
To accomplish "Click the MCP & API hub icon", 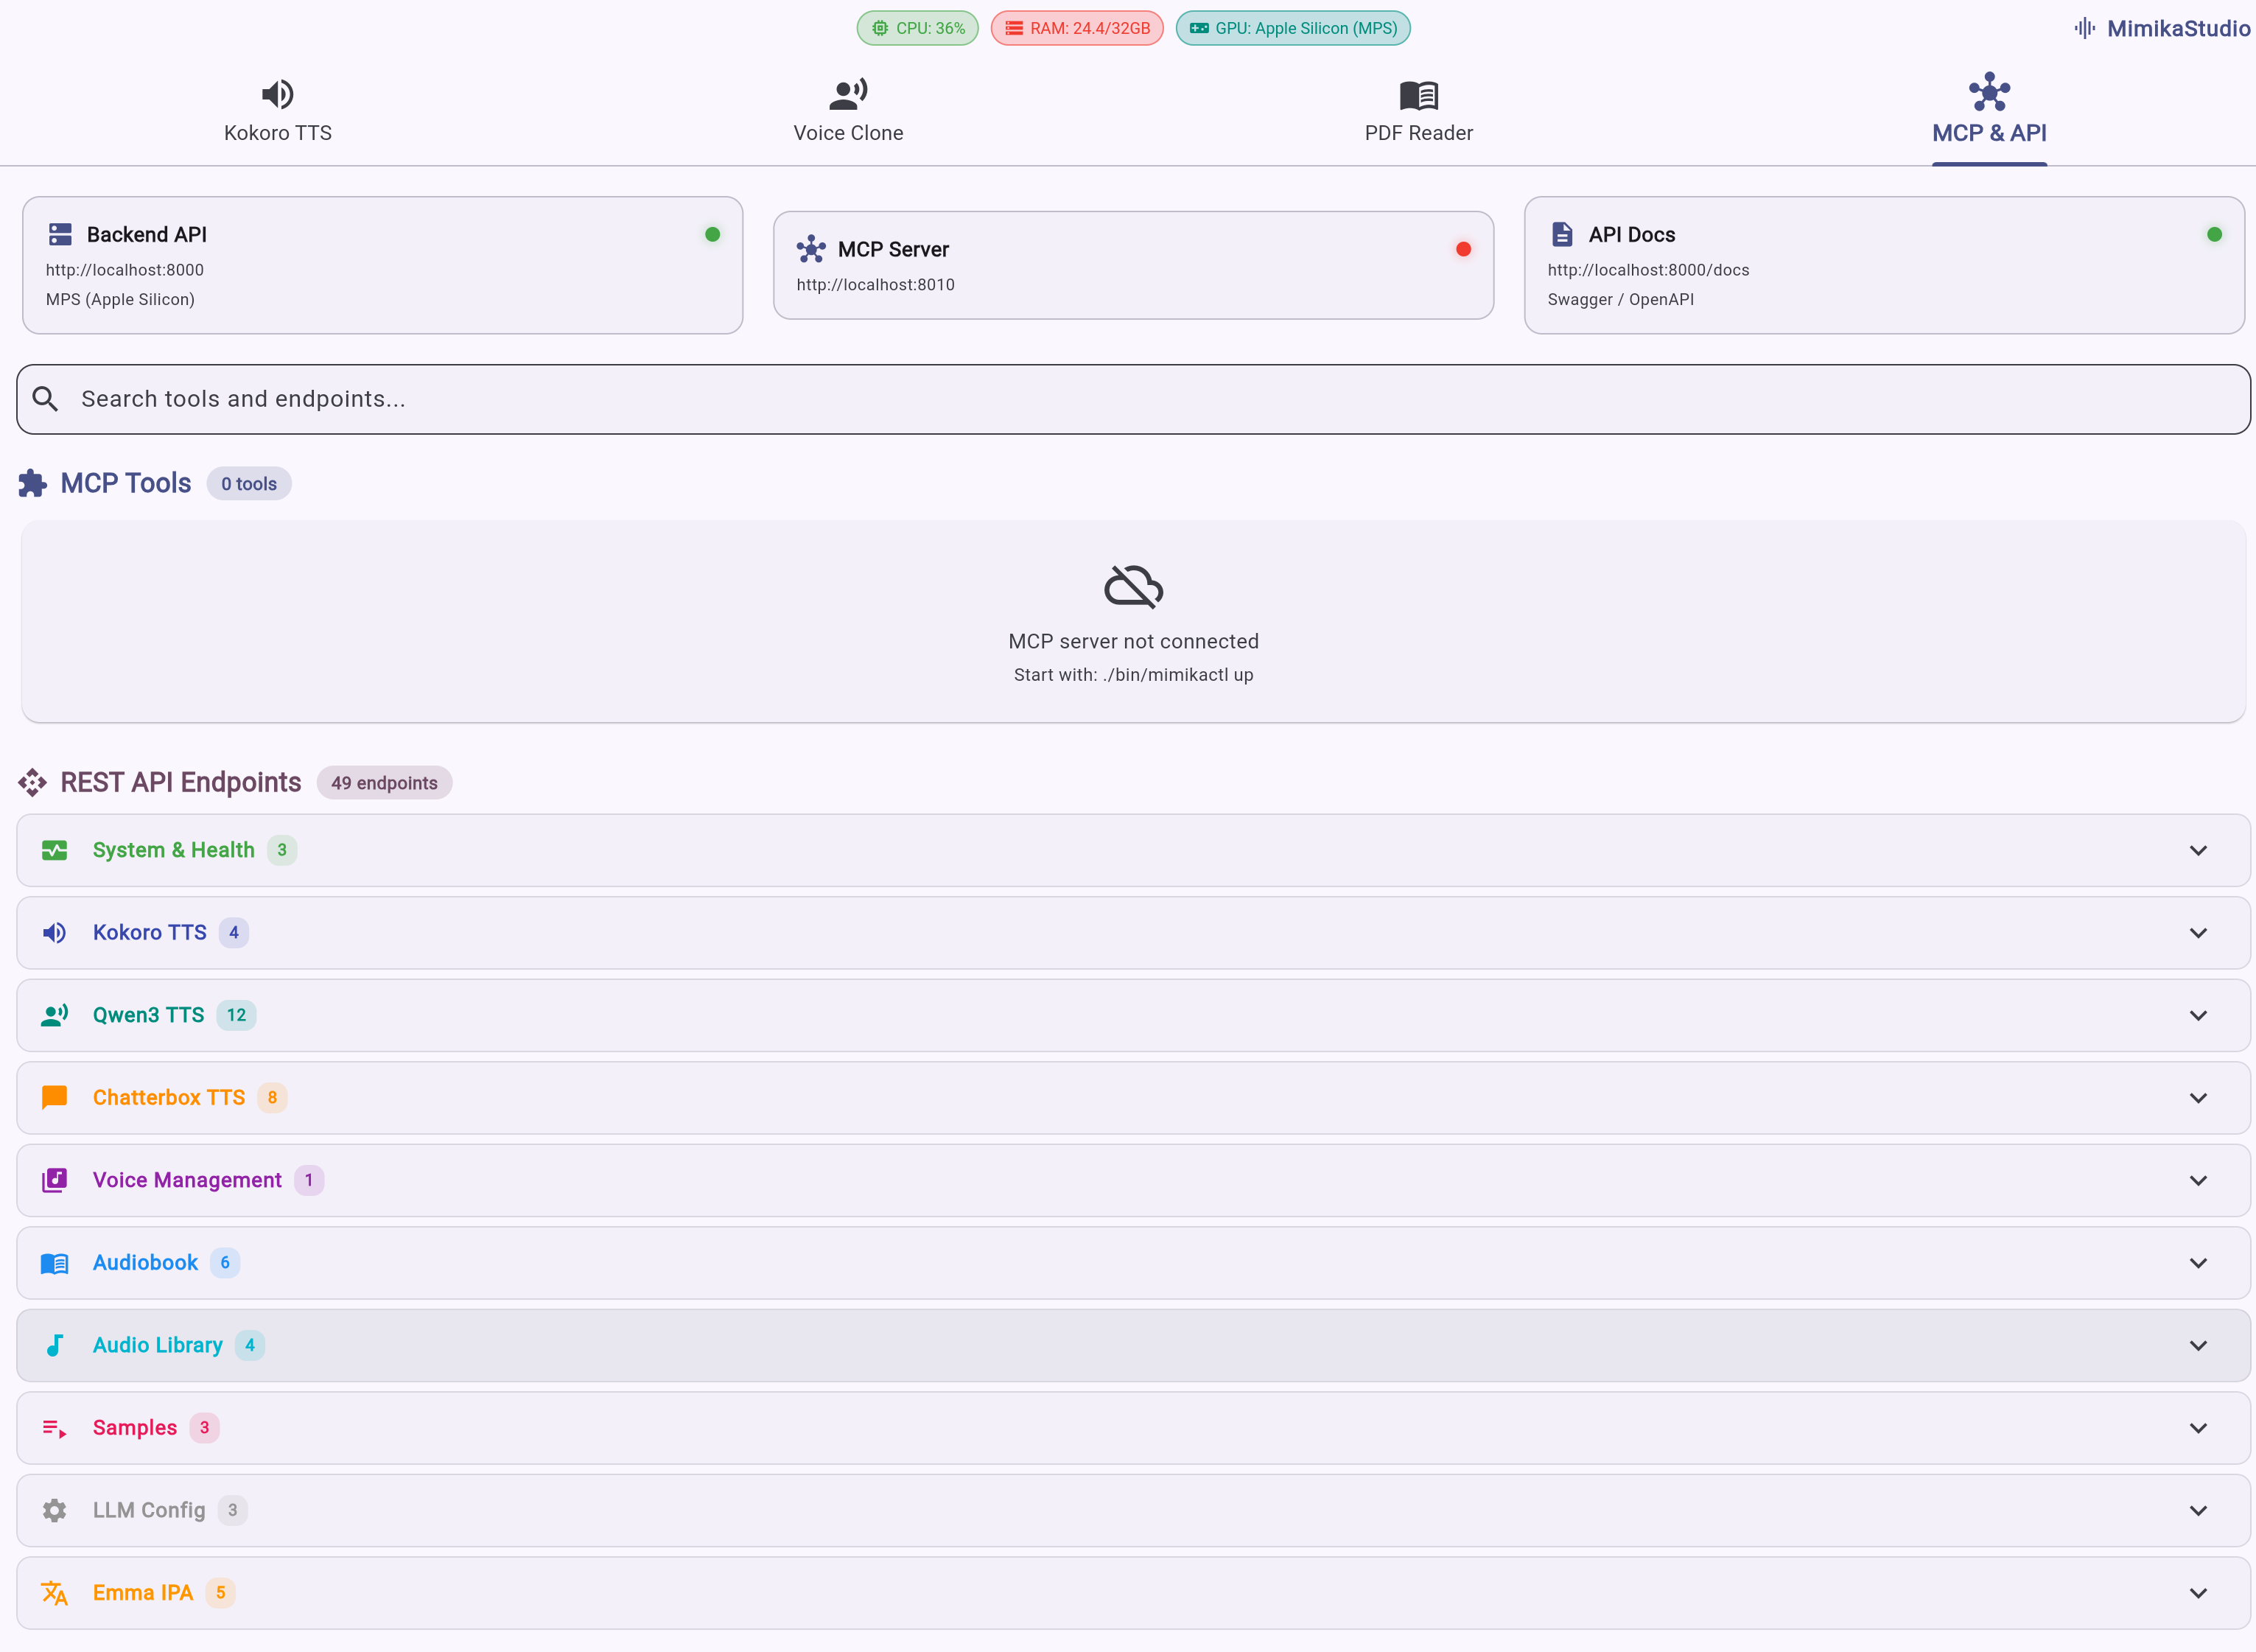I will [x=1988, y=94].
